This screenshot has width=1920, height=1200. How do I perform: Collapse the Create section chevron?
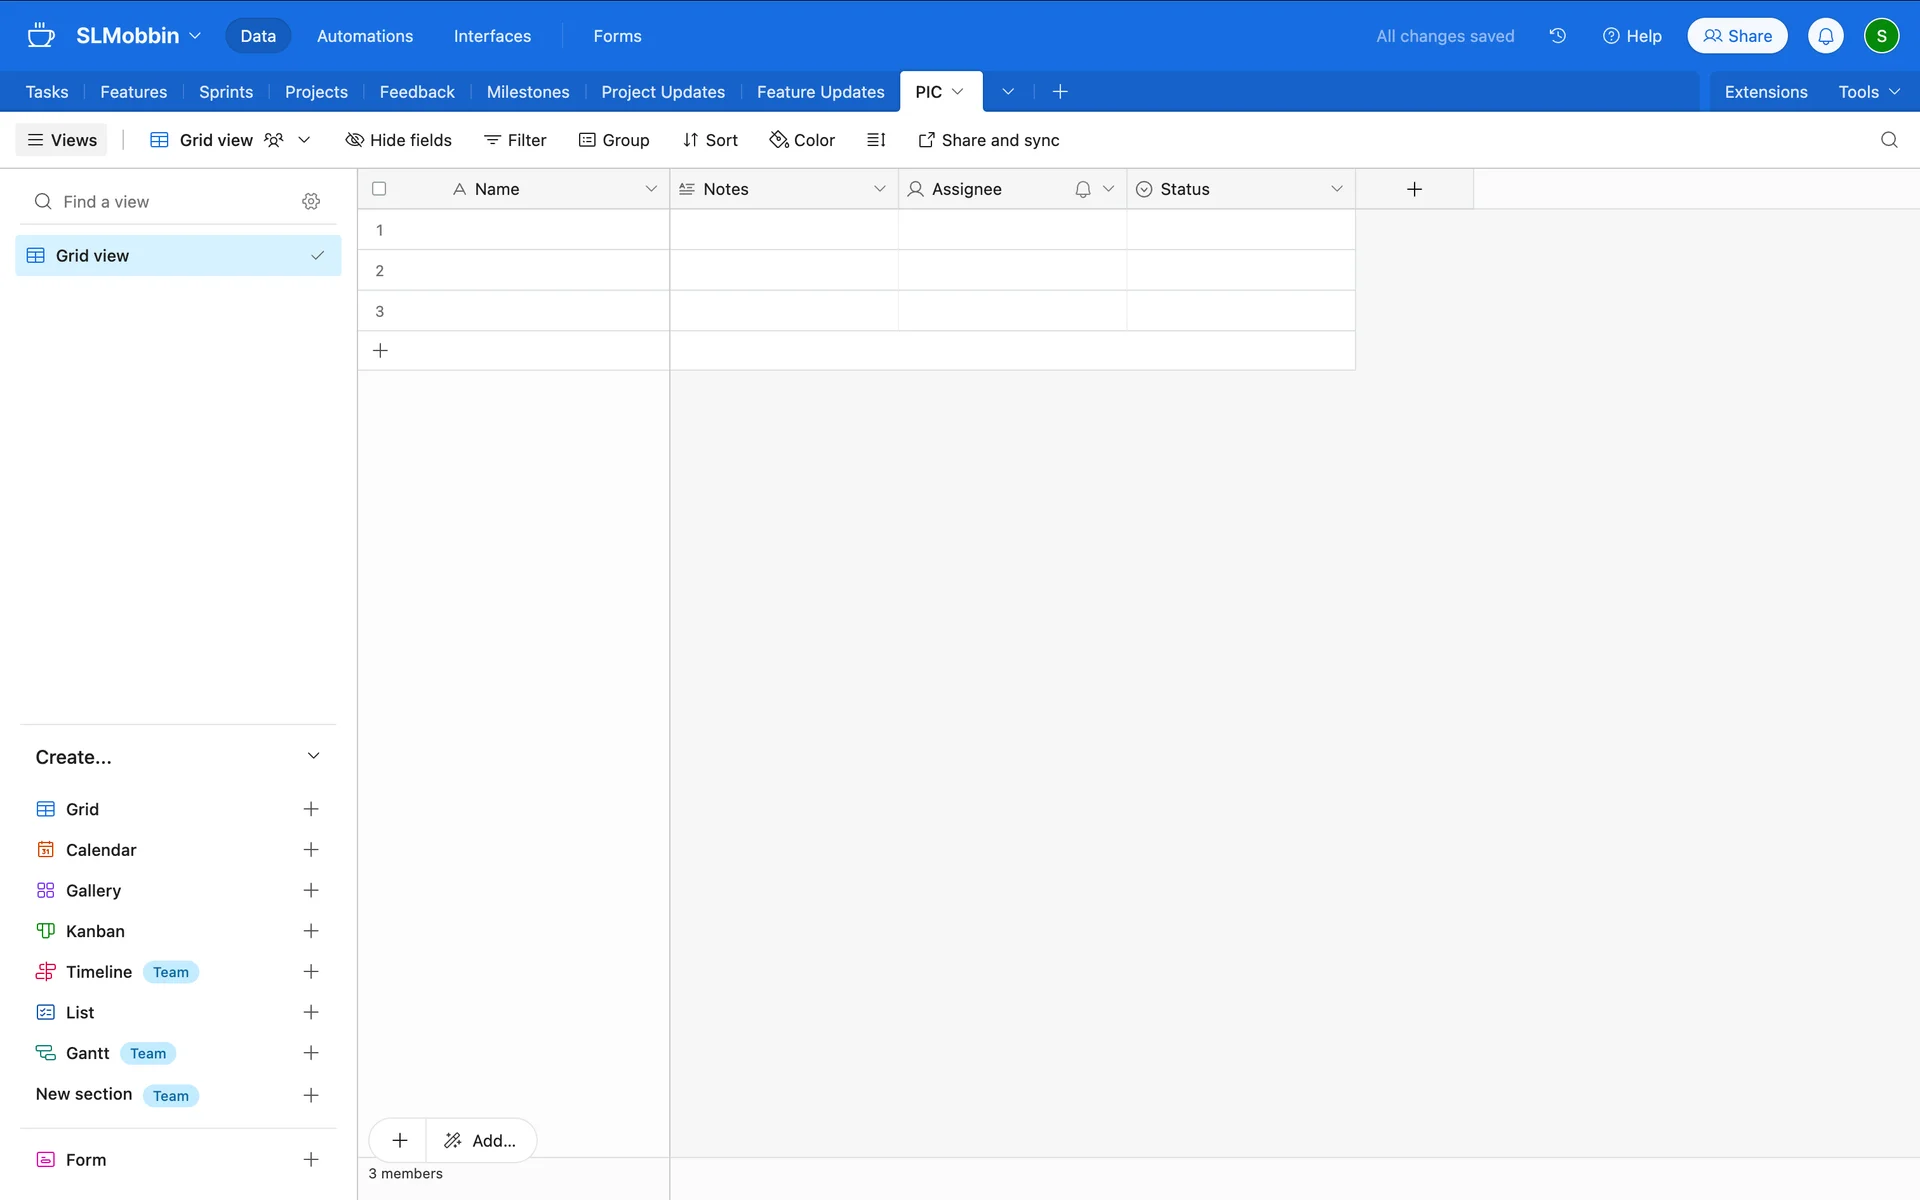(x=313, y=756)
